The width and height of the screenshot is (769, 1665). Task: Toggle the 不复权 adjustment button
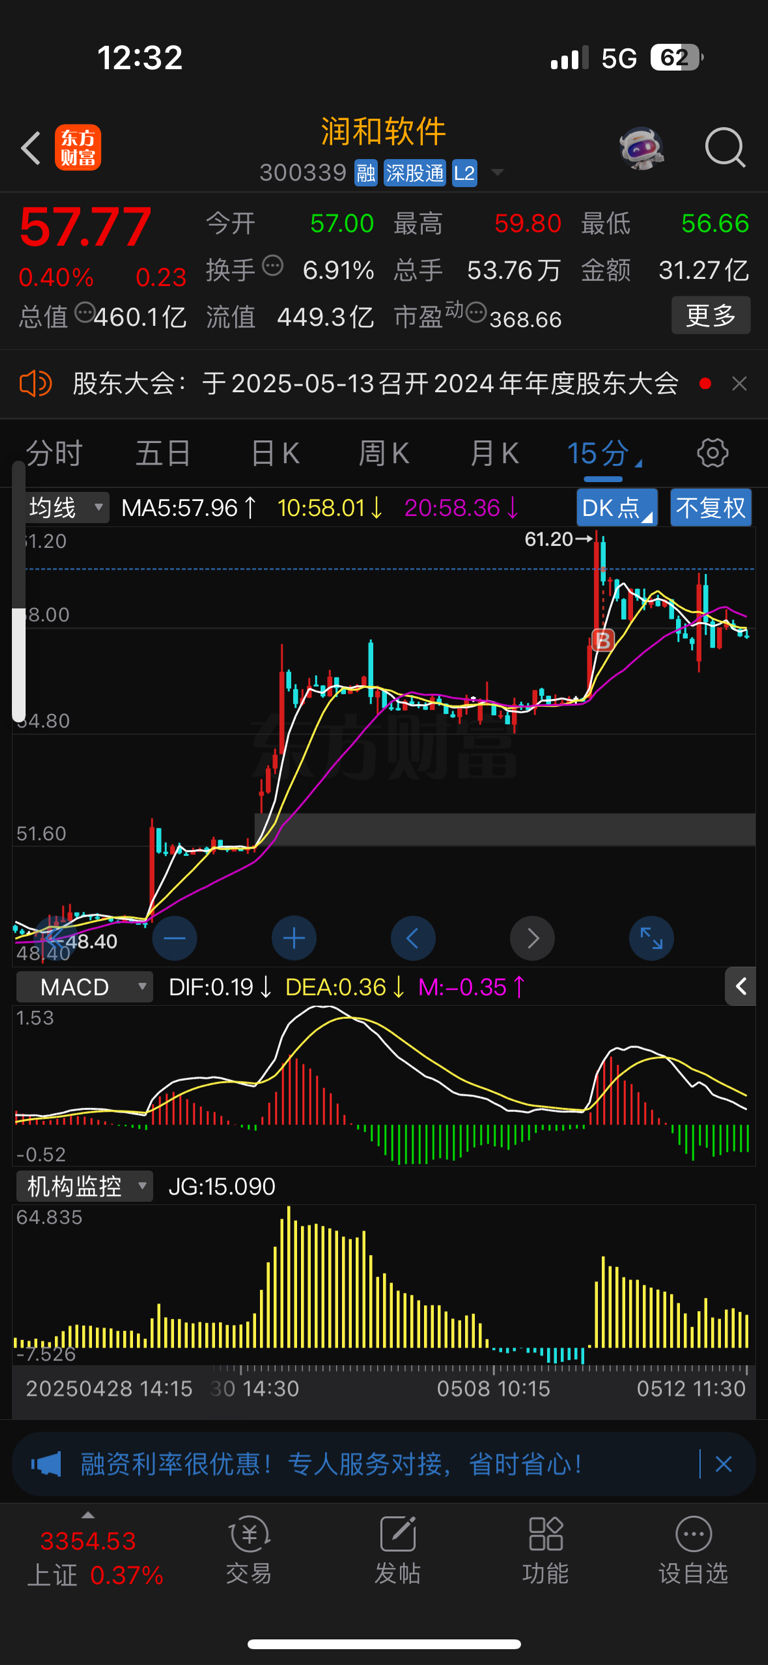[711, 508]
